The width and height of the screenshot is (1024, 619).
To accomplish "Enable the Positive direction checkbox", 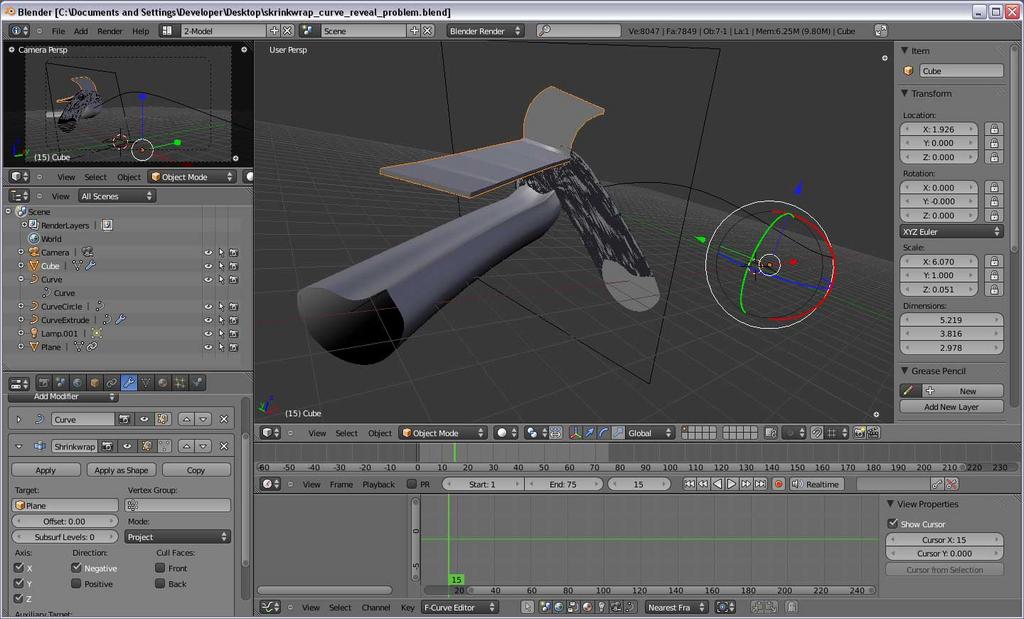I will coord(76,583).
